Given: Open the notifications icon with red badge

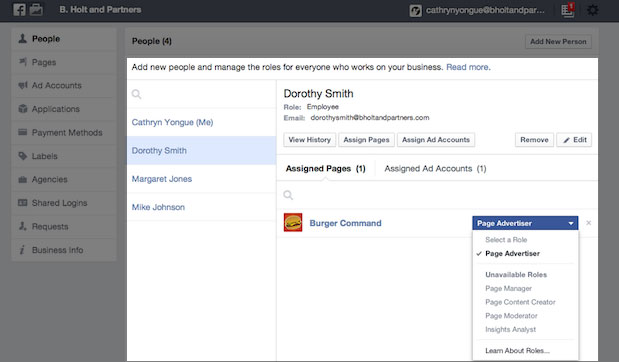Looking at the screenshot, I should [x=568, y=10].
